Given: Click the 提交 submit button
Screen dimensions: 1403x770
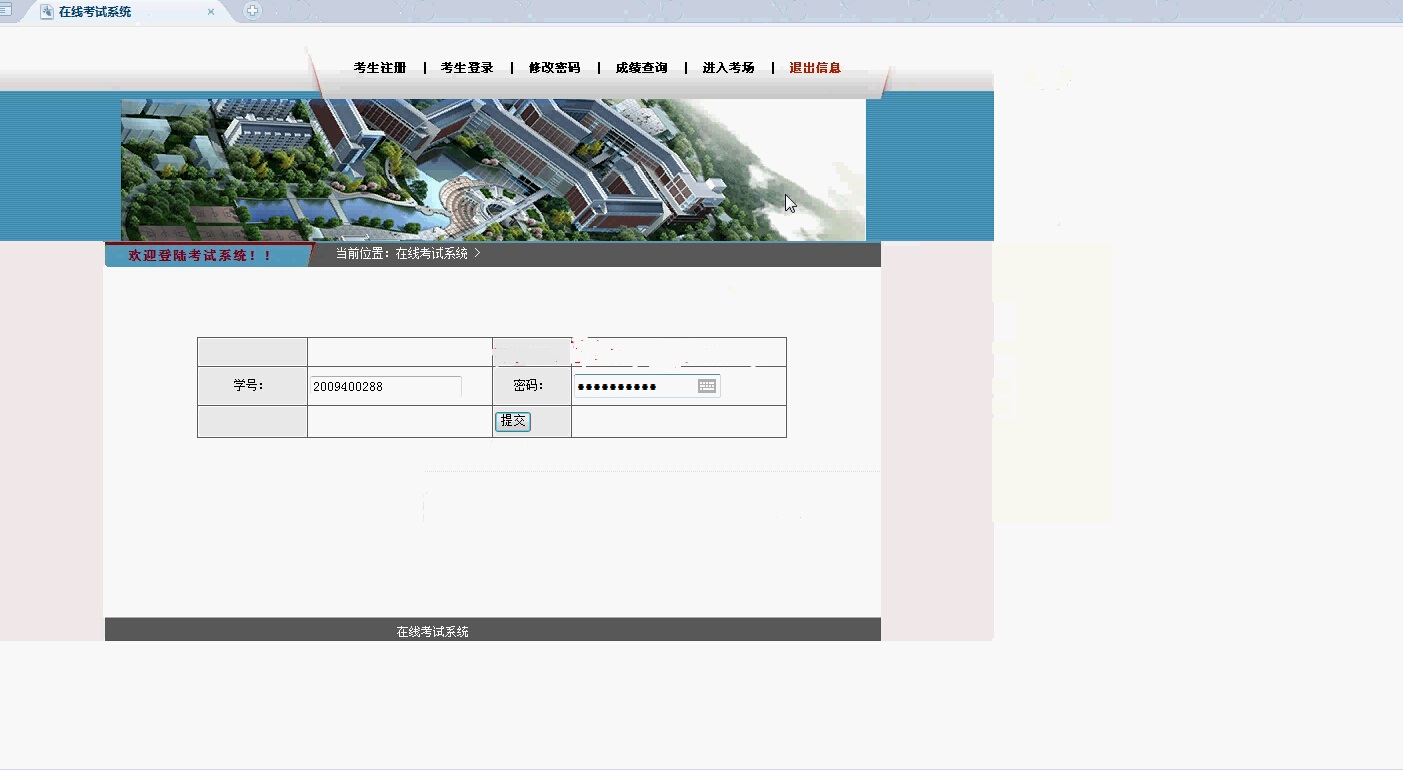Looking at the screenshot, I should [513, 421].
